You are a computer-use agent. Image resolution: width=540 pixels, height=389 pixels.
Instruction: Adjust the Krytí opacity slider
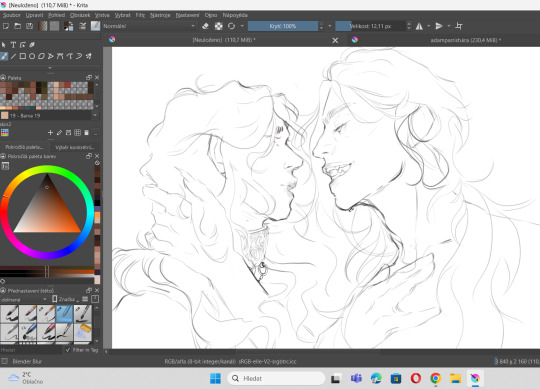click(x=283, y=26)
